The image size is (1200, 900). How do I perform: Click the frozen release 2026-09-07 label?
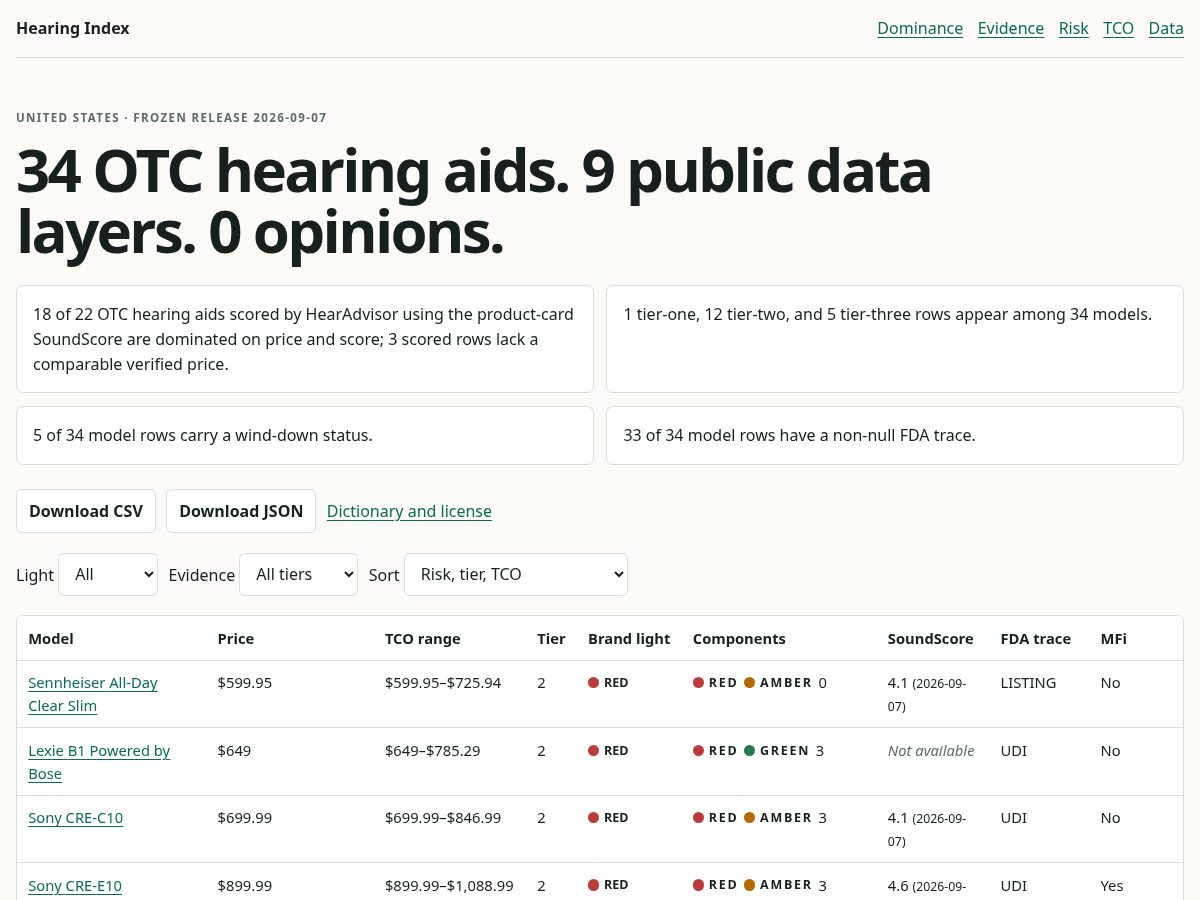(x=230, y=118)
